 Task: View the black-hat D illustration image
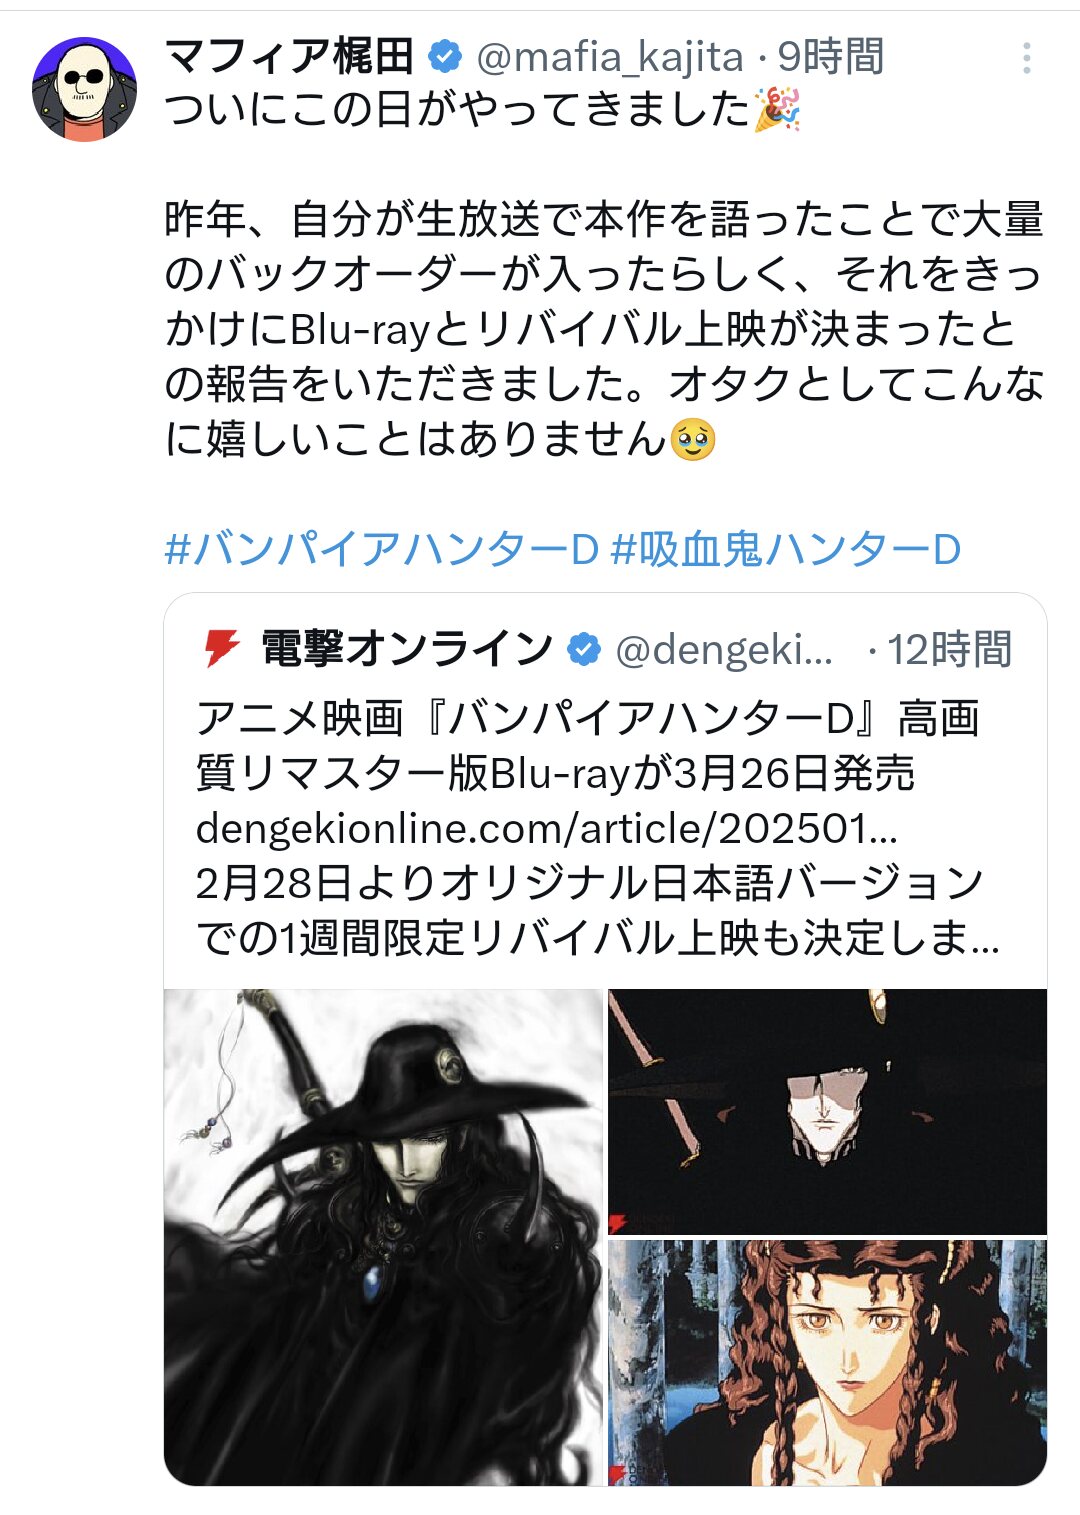(x=384, y=1237)
